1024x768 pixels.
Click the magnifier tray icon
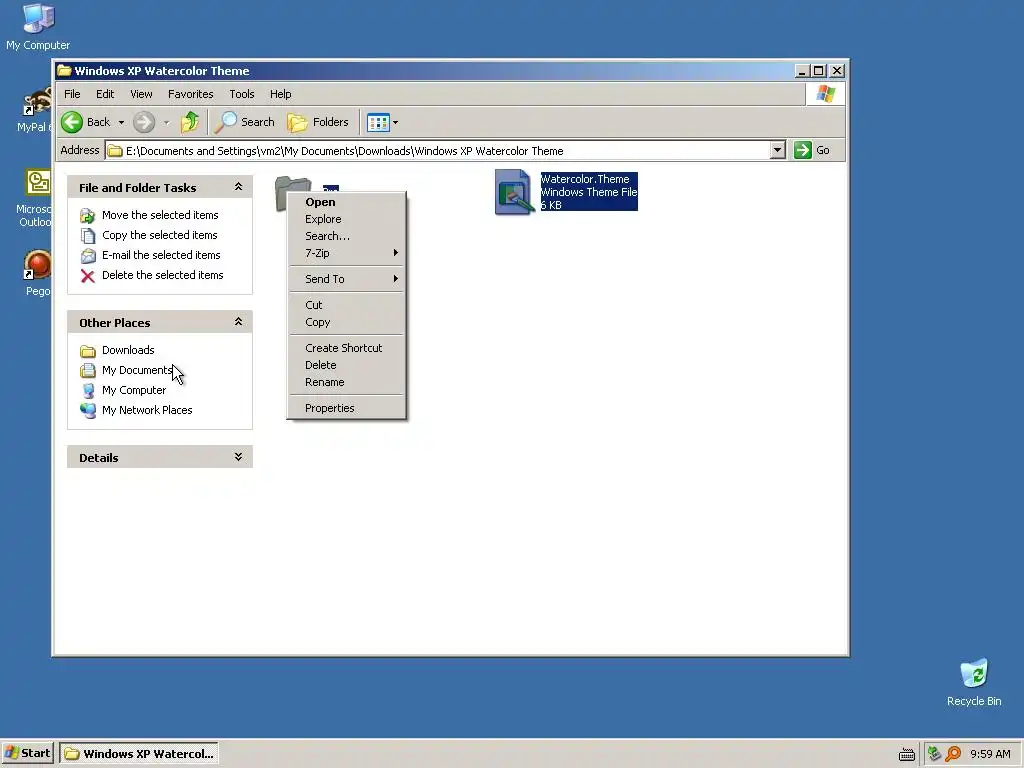[x=953, y=754]
